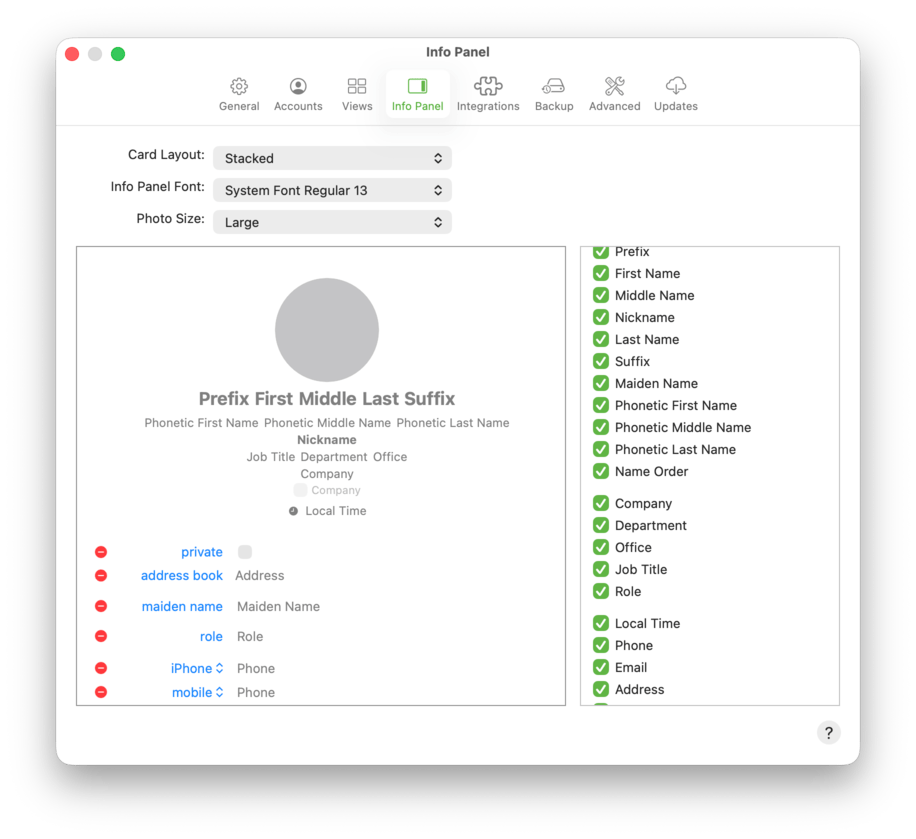
Task: Open the Backup preferences tab
Action: [554, 95]
